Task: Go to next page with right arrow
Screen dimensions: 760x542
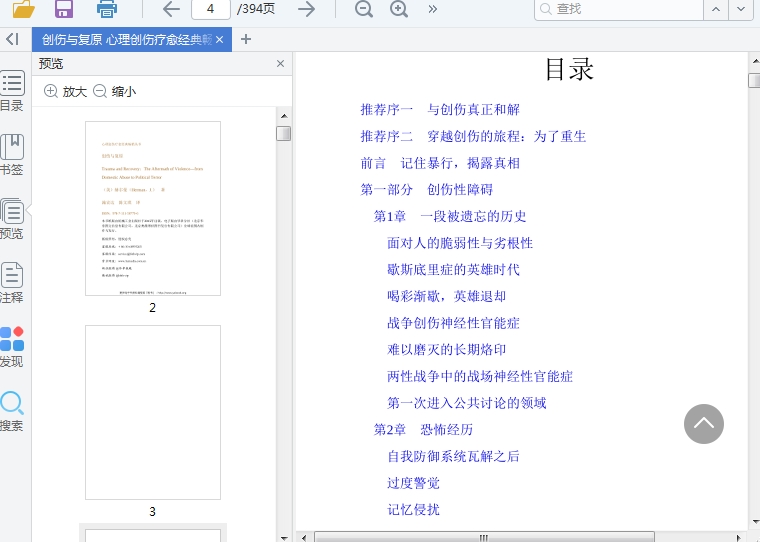Action: (x=306, y=9)
